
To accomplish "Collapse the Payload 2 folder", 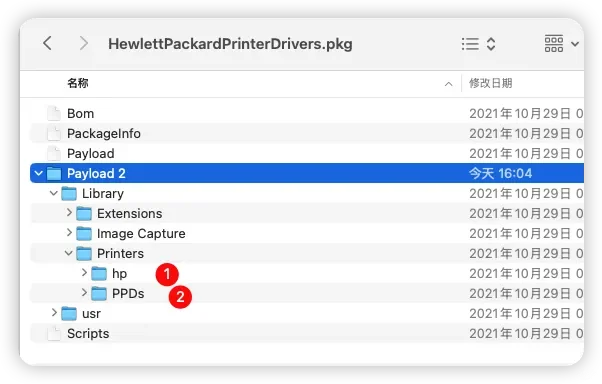I will point(38,173).
